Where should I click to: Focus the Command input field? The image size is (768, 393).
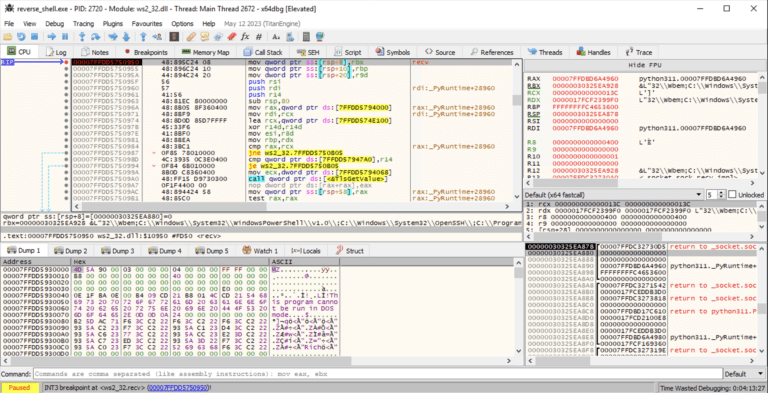point(378,374)
